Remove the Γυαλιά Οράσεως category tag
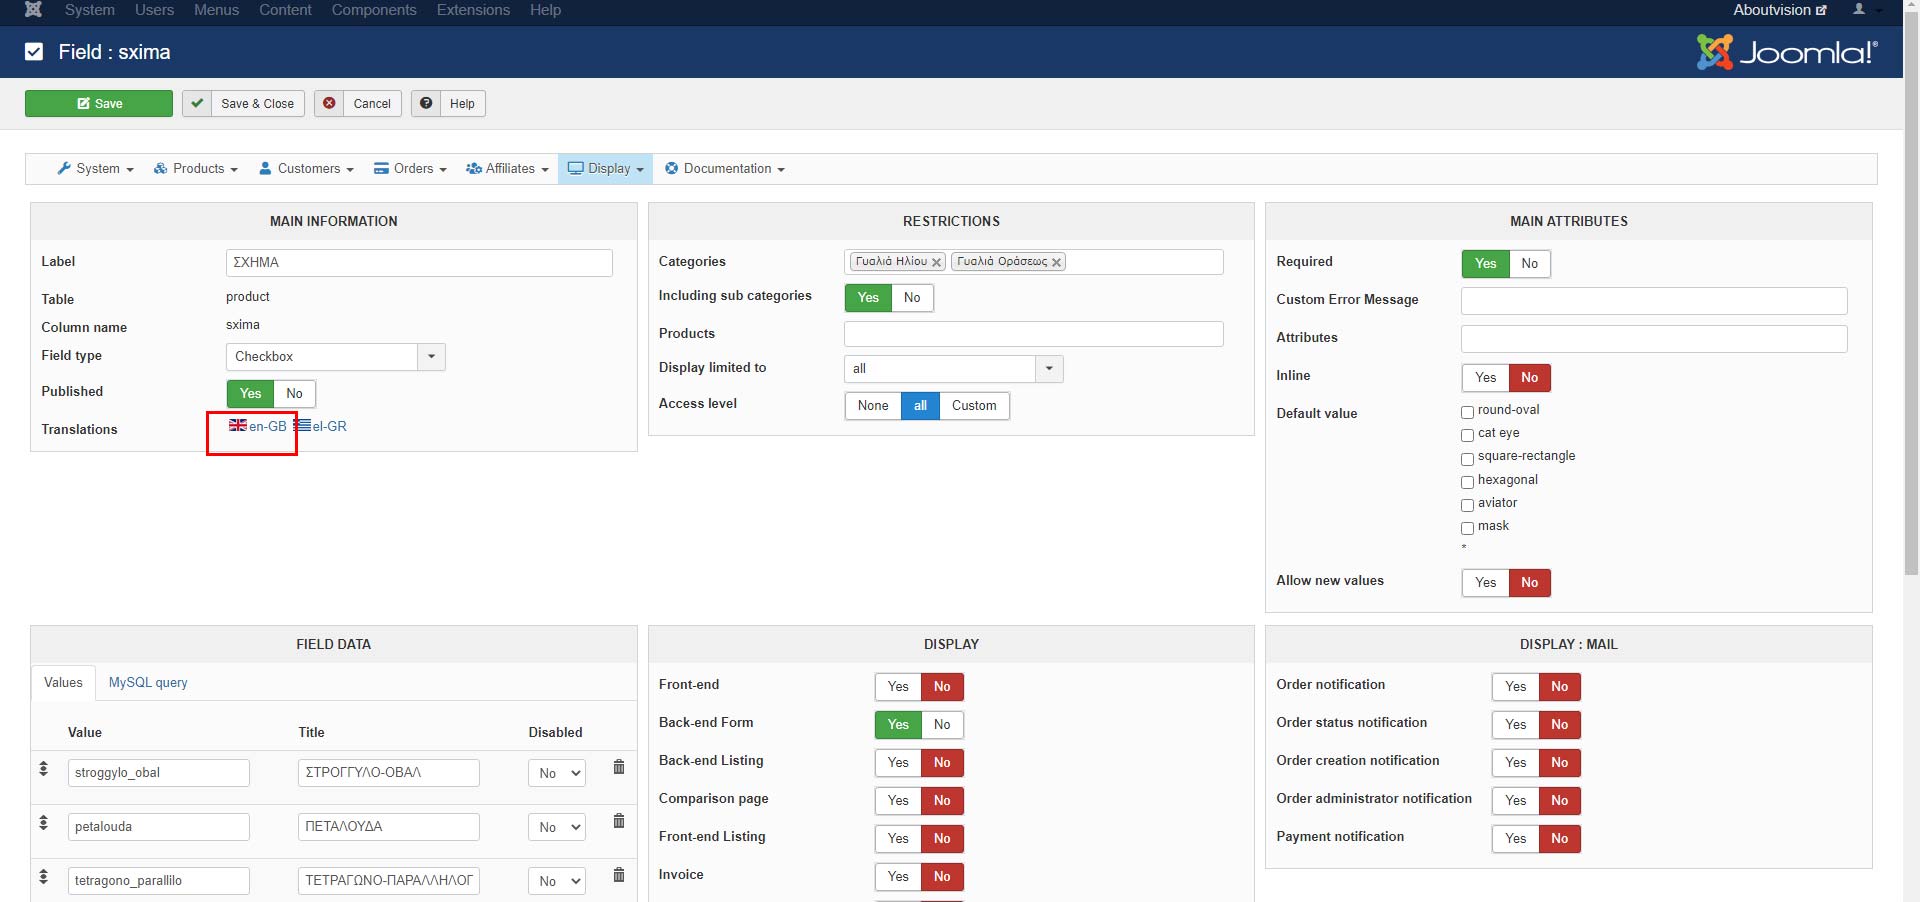 pos(1056,262)
